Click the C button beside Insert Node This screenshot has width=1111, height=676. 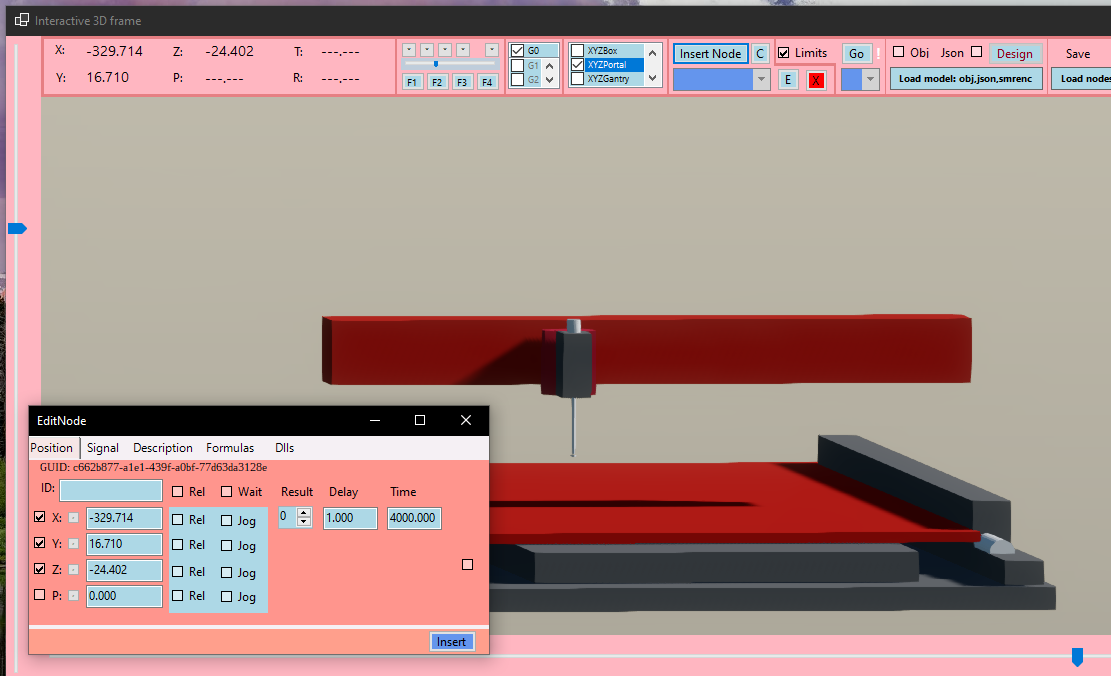coord(760,54)
